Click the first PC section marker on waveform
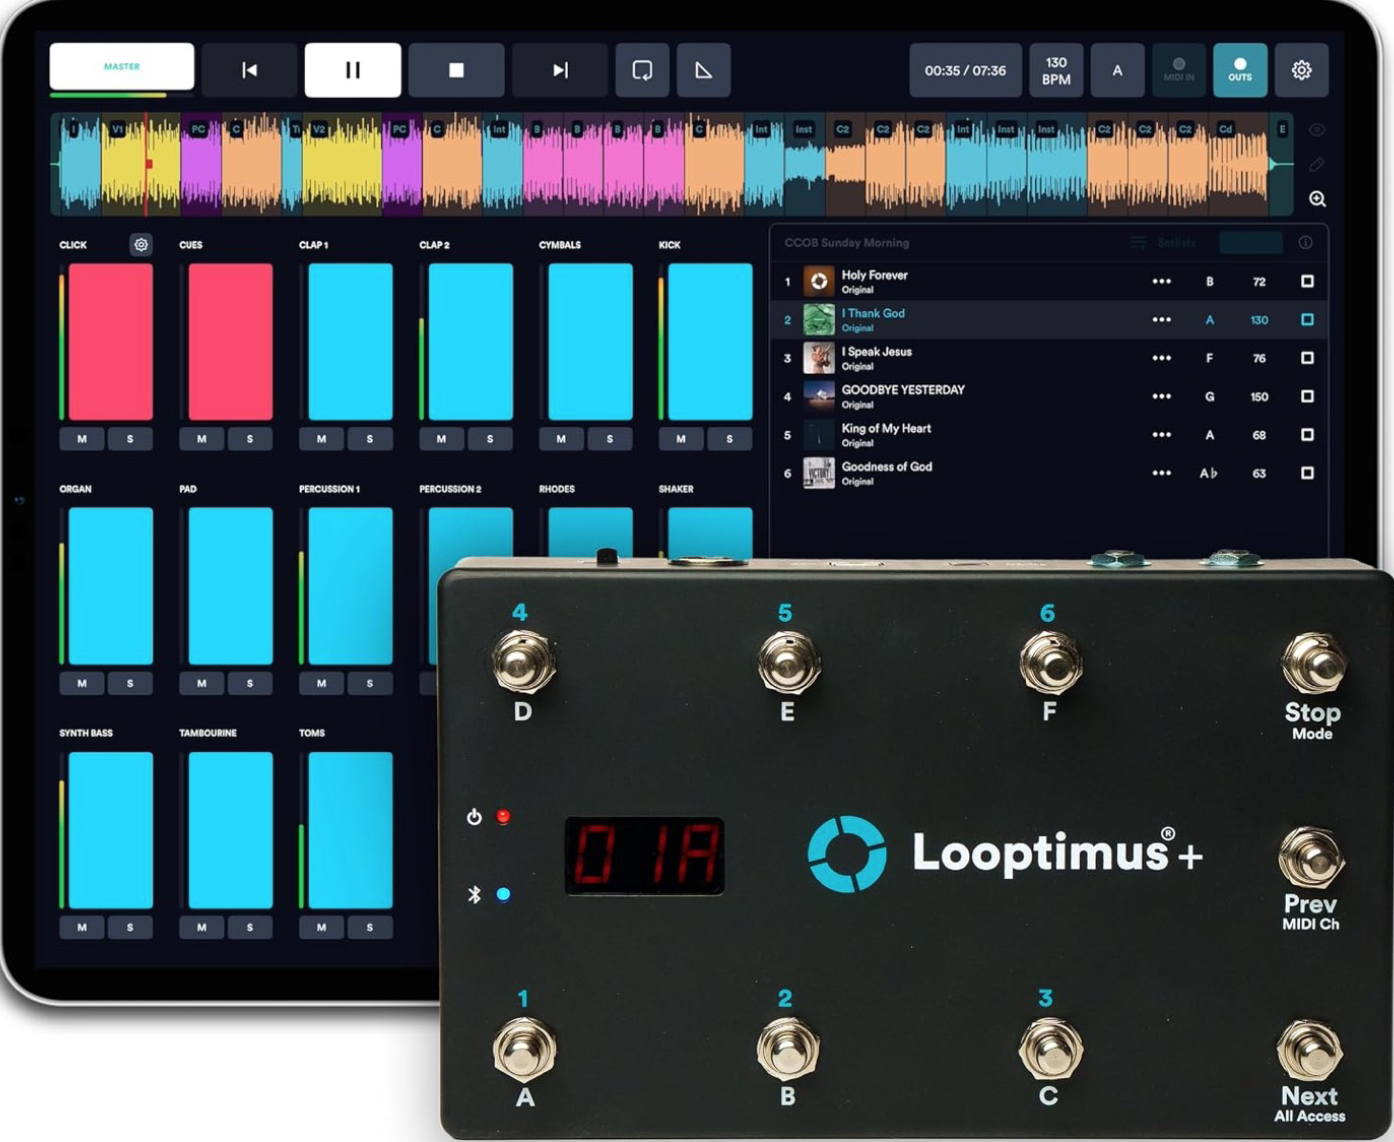Viewport: 1394px width, 1142px height. coord(198,129)
